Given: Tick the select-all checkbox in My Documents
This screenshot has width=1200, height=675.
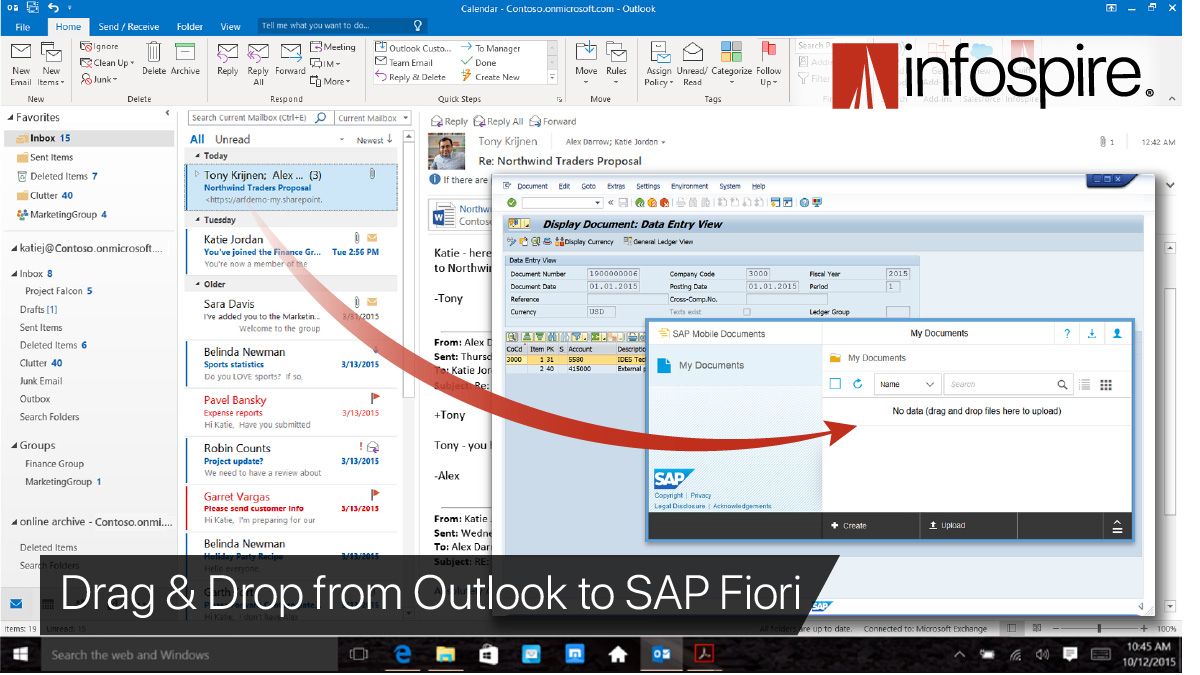Looking at the screenshot, I should pyautogui.click(x=836, y=384).
